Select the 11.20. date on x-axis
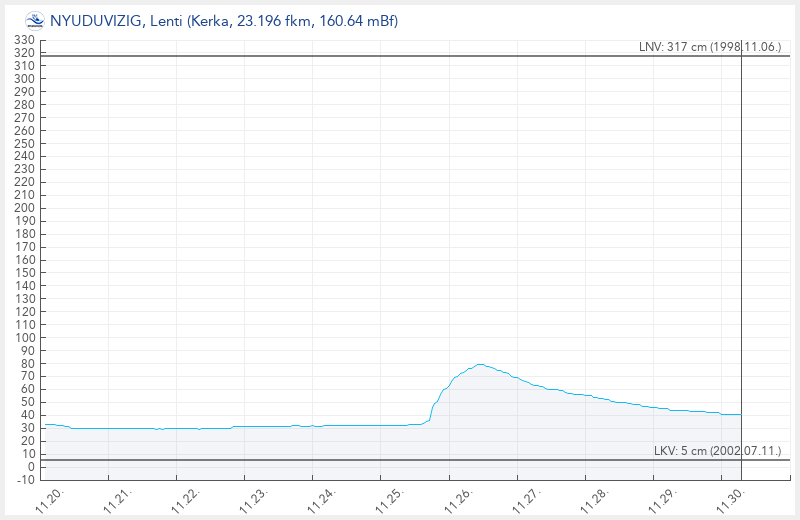 (x=51, y=499)
